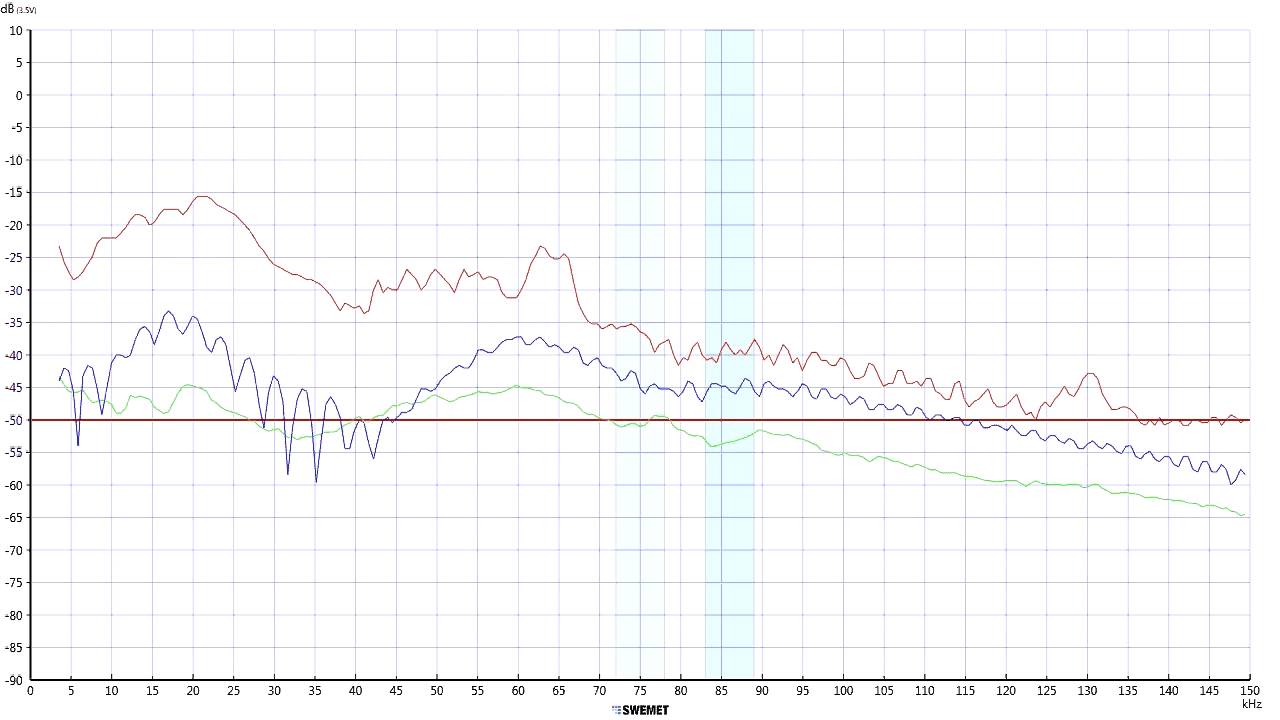Image resolution: width=1280 pixels, height=720 pixels.
Task: Click the 20 kHz axis tick label
Action: click(x=193, y=691)
